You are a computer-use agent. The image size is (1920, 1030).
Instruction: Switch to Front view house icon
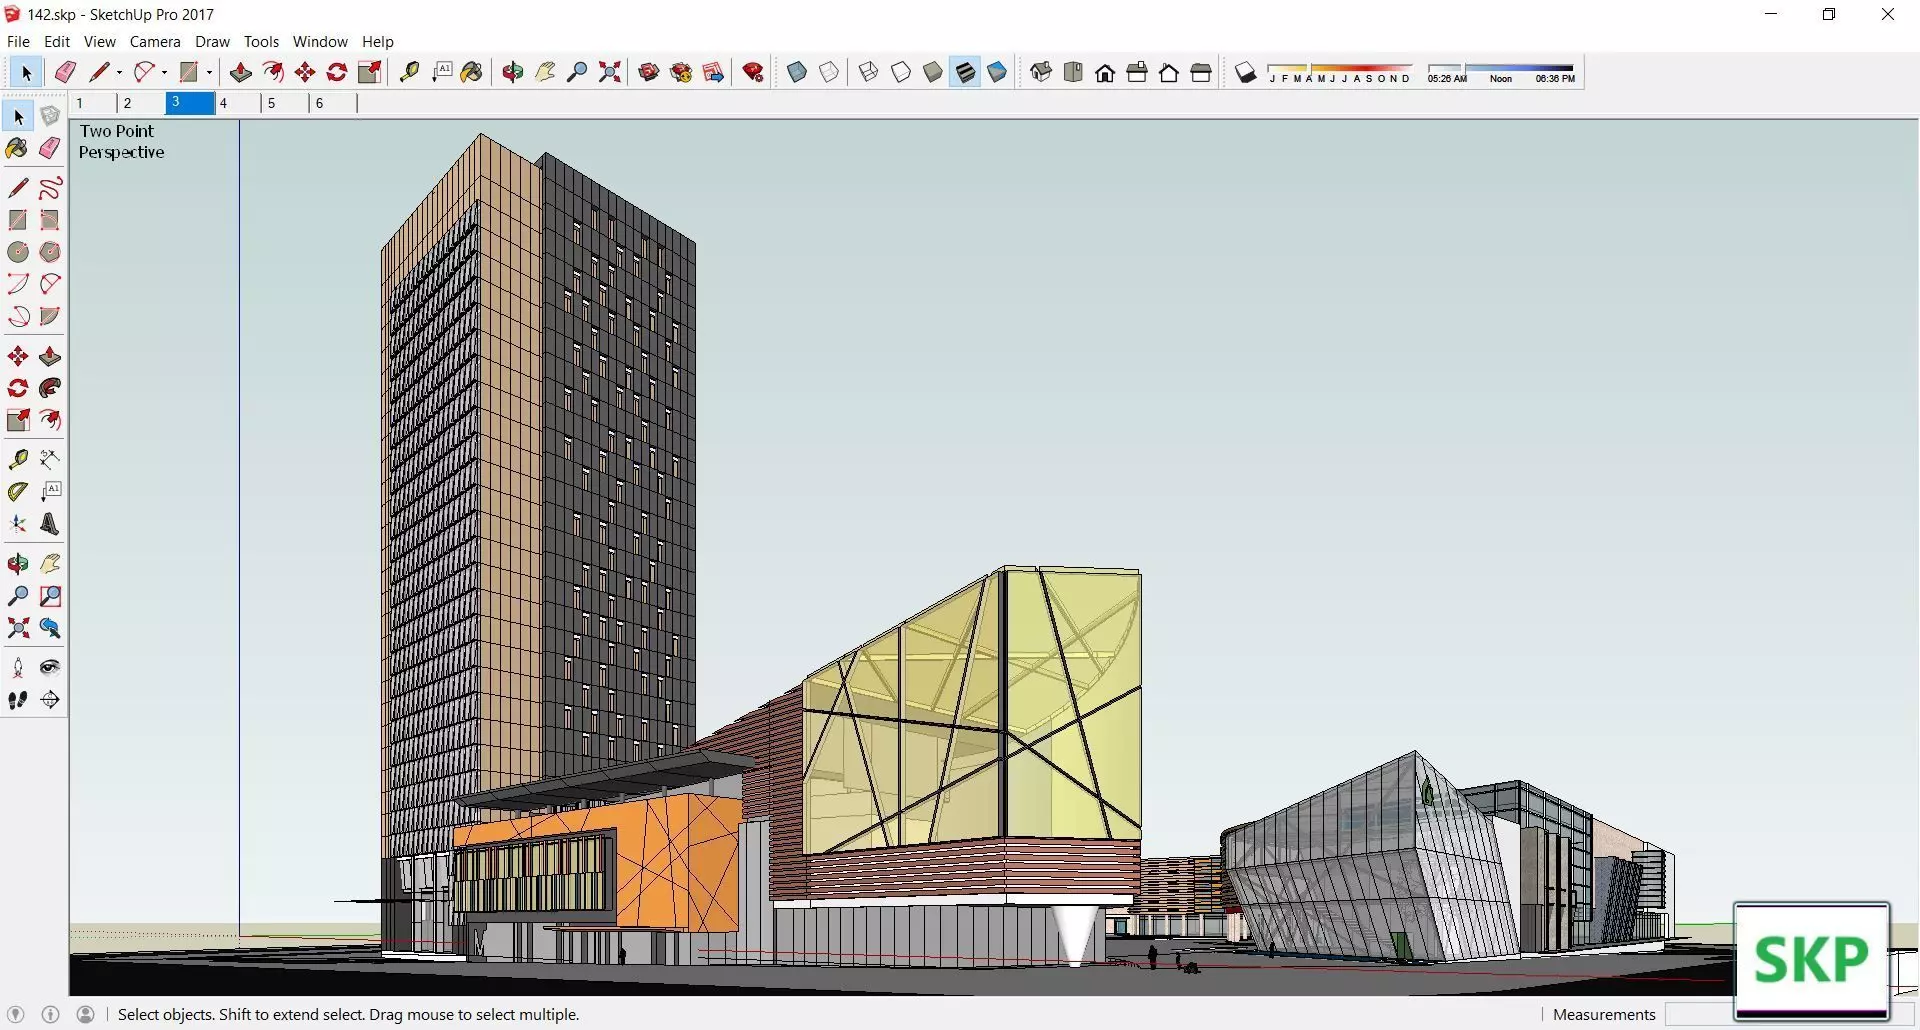1105,72
